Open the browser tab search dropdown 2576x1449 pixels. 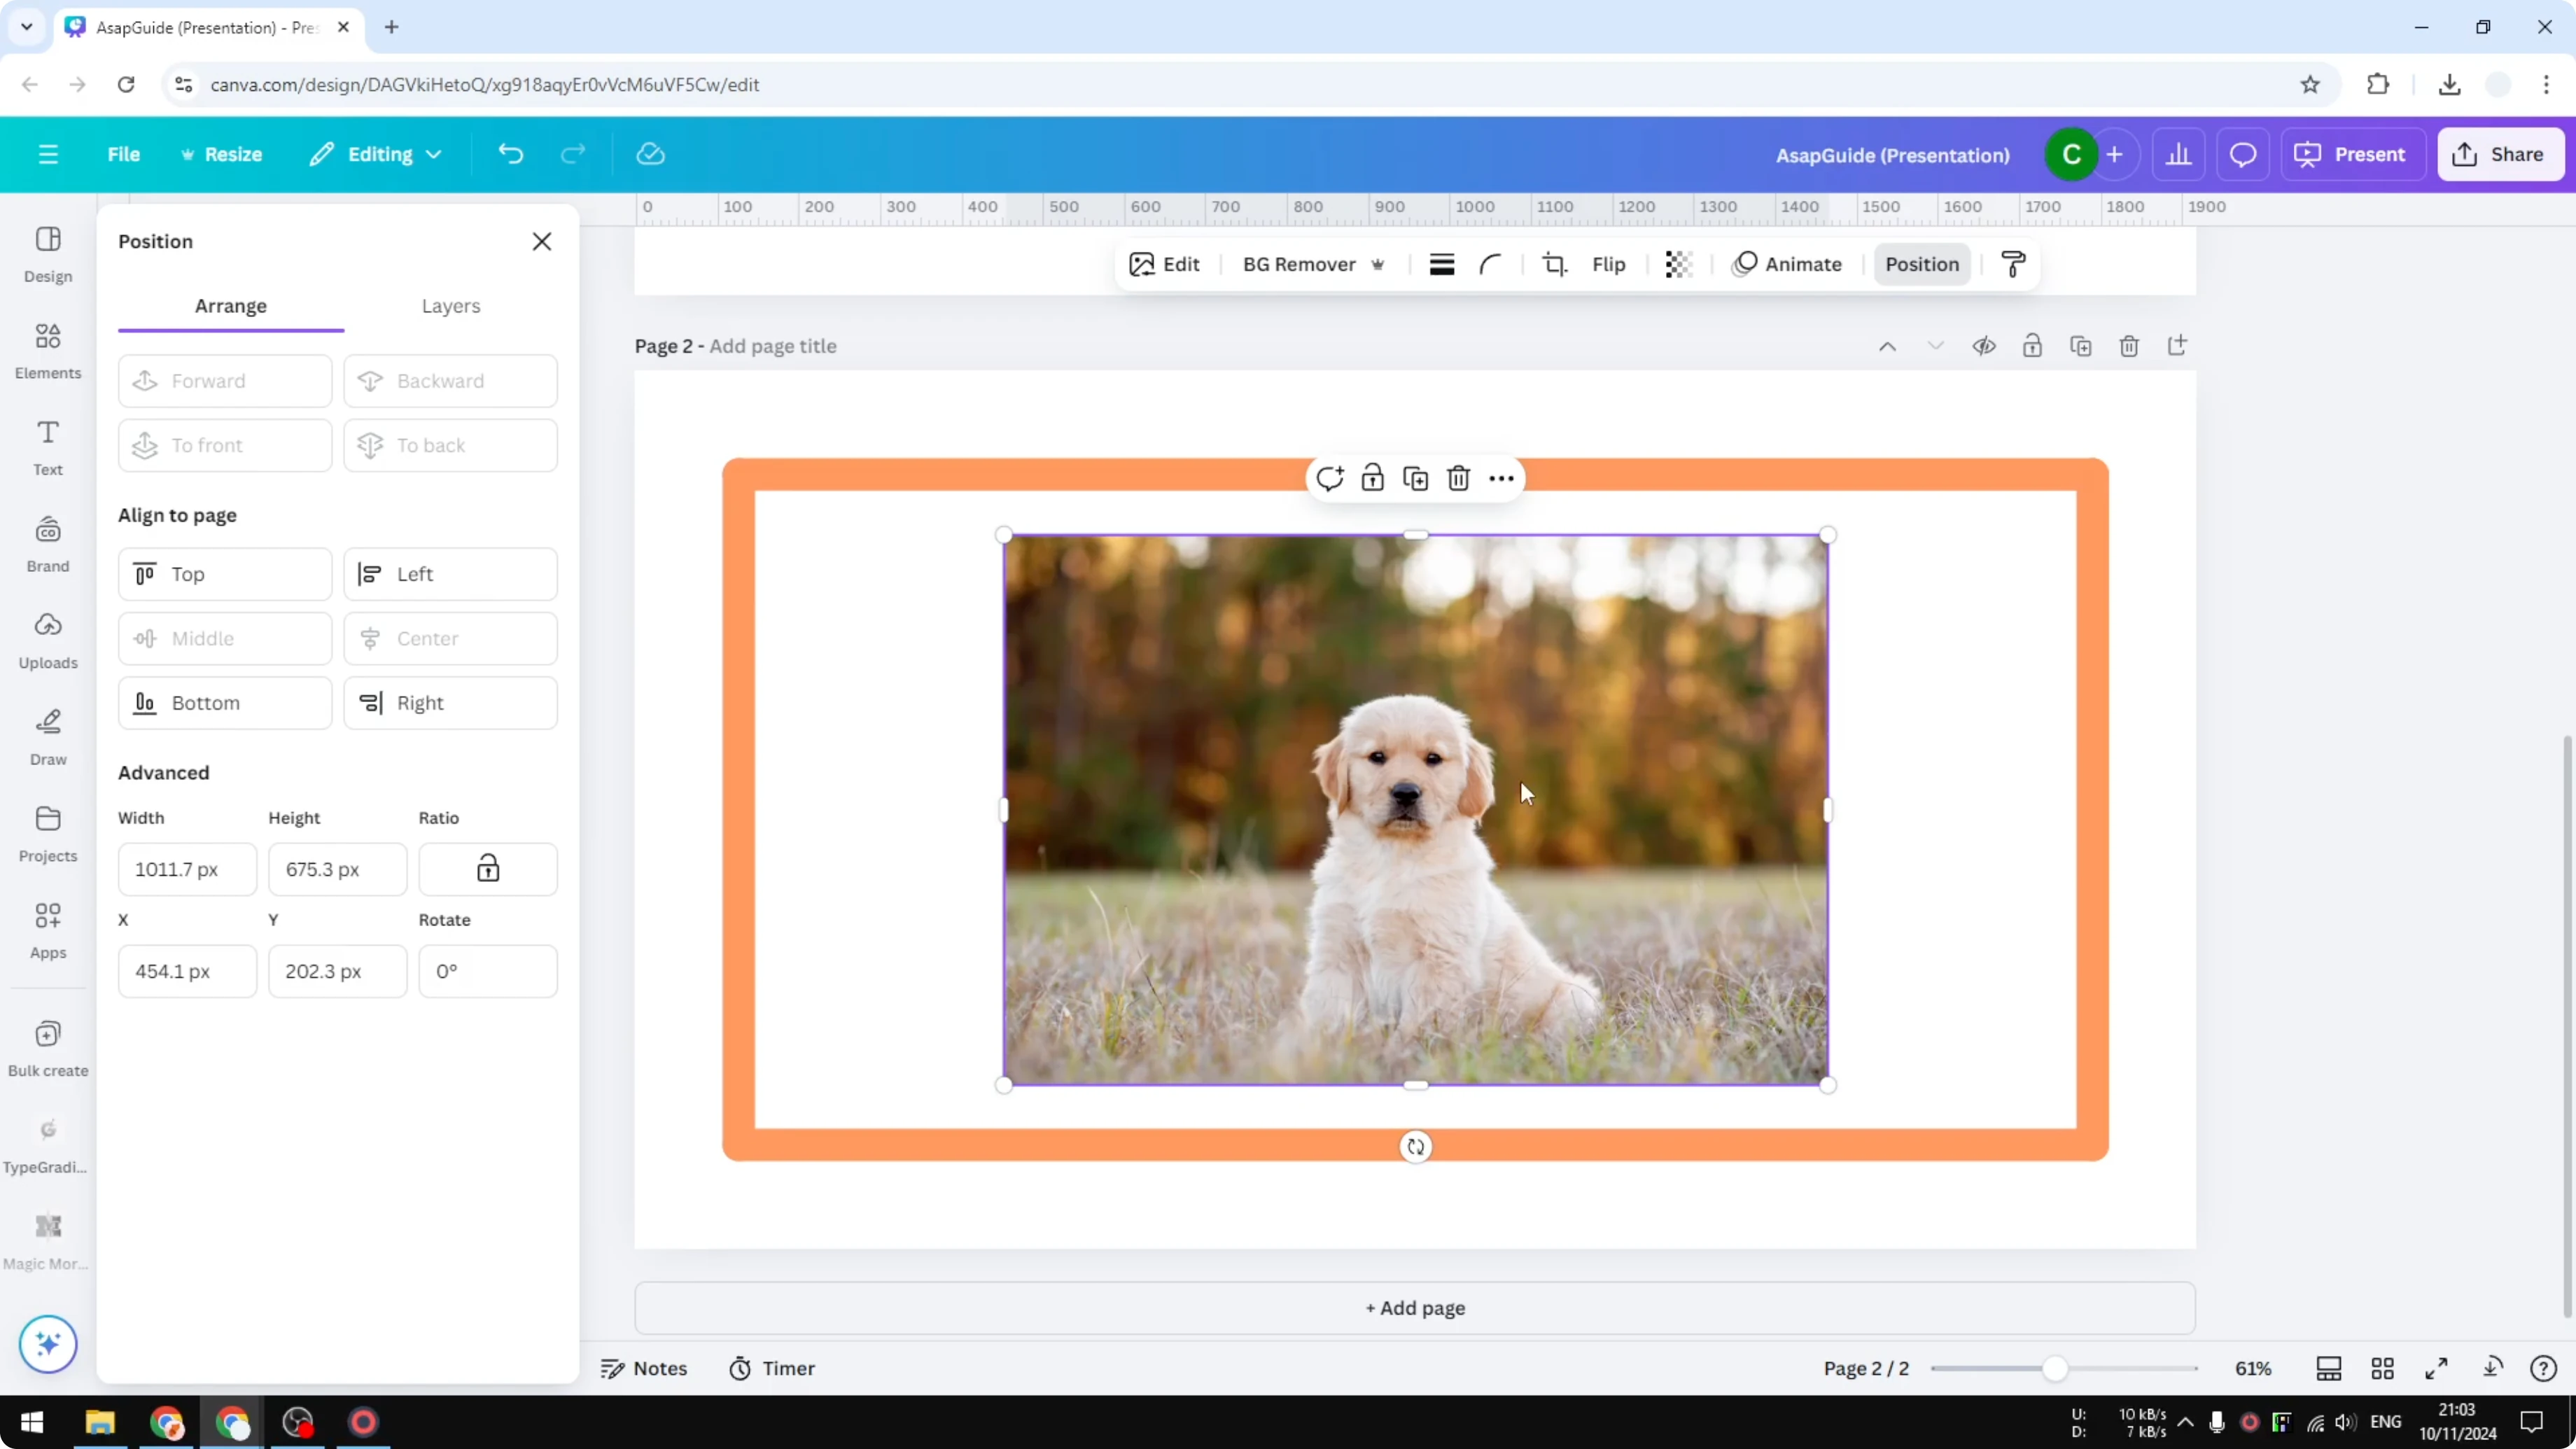click(x=26, y=27)
